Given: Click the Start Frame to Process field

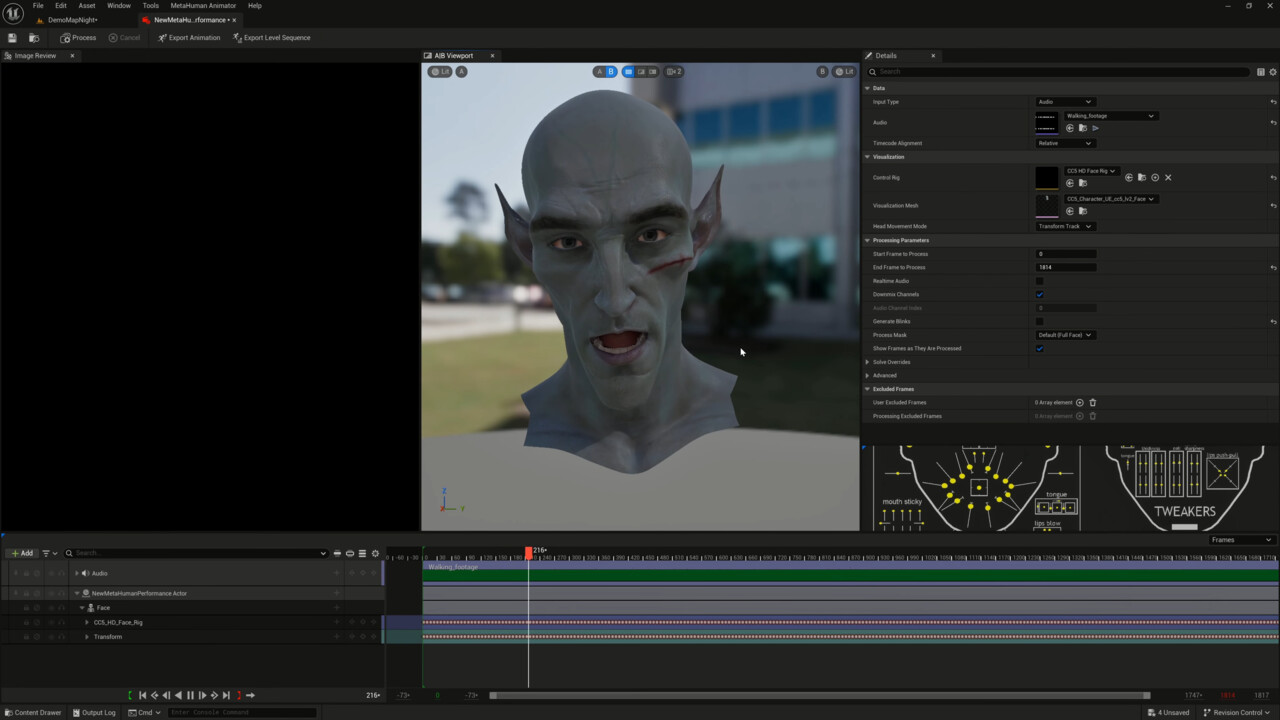Looking at the screenshot, I should point(1065,254).
